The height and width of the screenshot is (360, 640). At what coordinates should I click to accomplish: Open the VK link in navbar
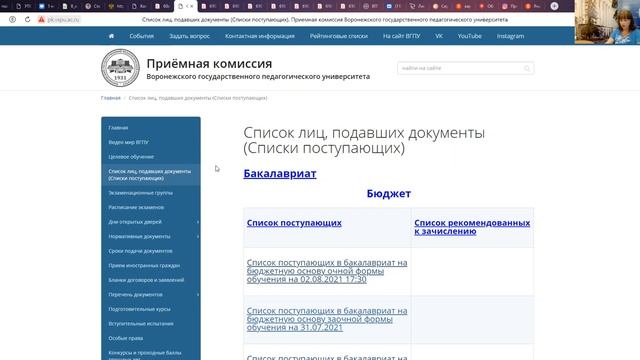coord(439,36)
